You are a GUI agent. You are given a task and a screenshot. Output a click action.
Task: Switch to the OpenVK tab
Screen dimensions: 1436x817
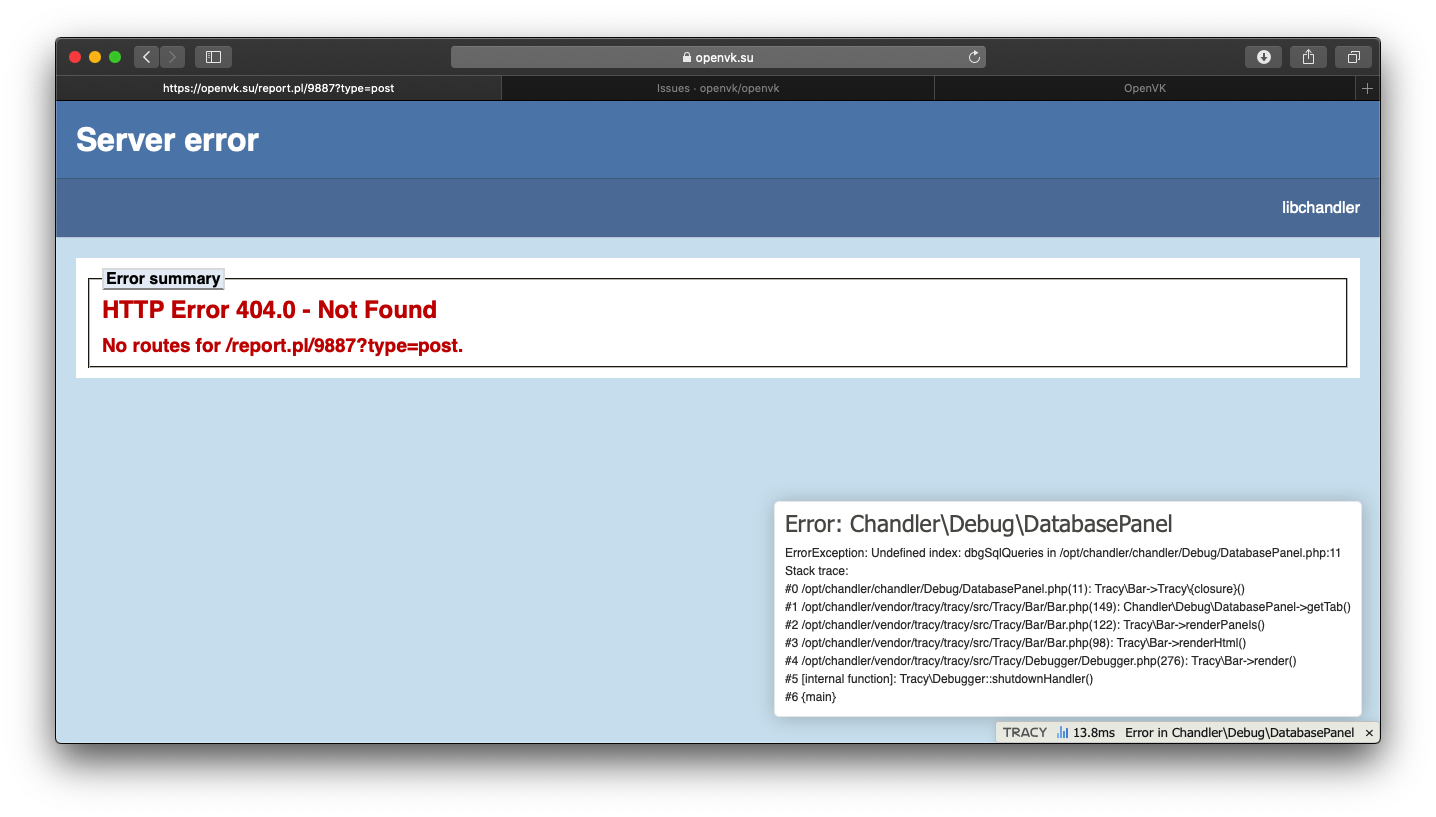tap(1143, 88)
